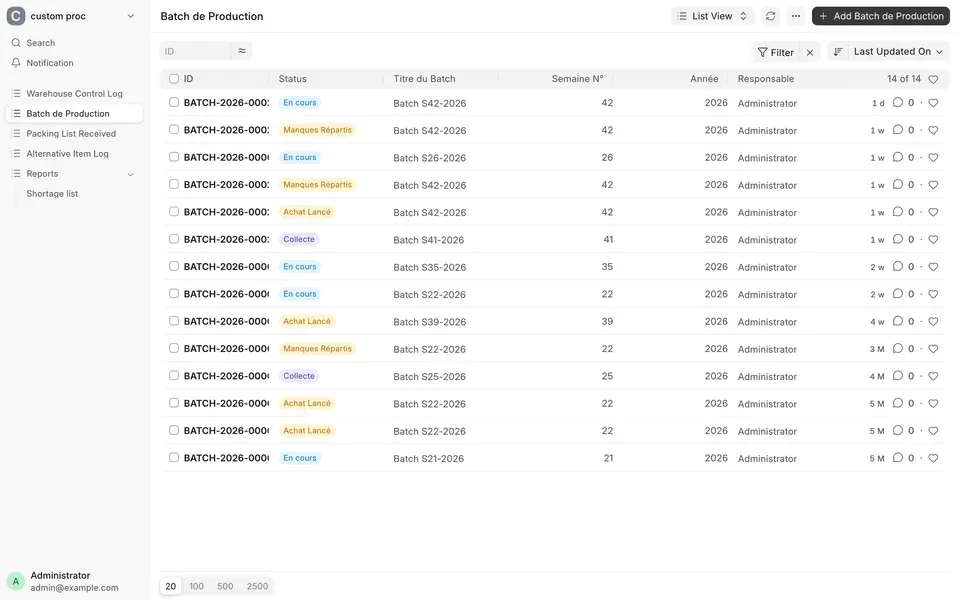Image resolution: width=960 pixels, height=600 pixels.
Task: Expand the custom proc workspace chevron
Action: click(x=130, y=16)
